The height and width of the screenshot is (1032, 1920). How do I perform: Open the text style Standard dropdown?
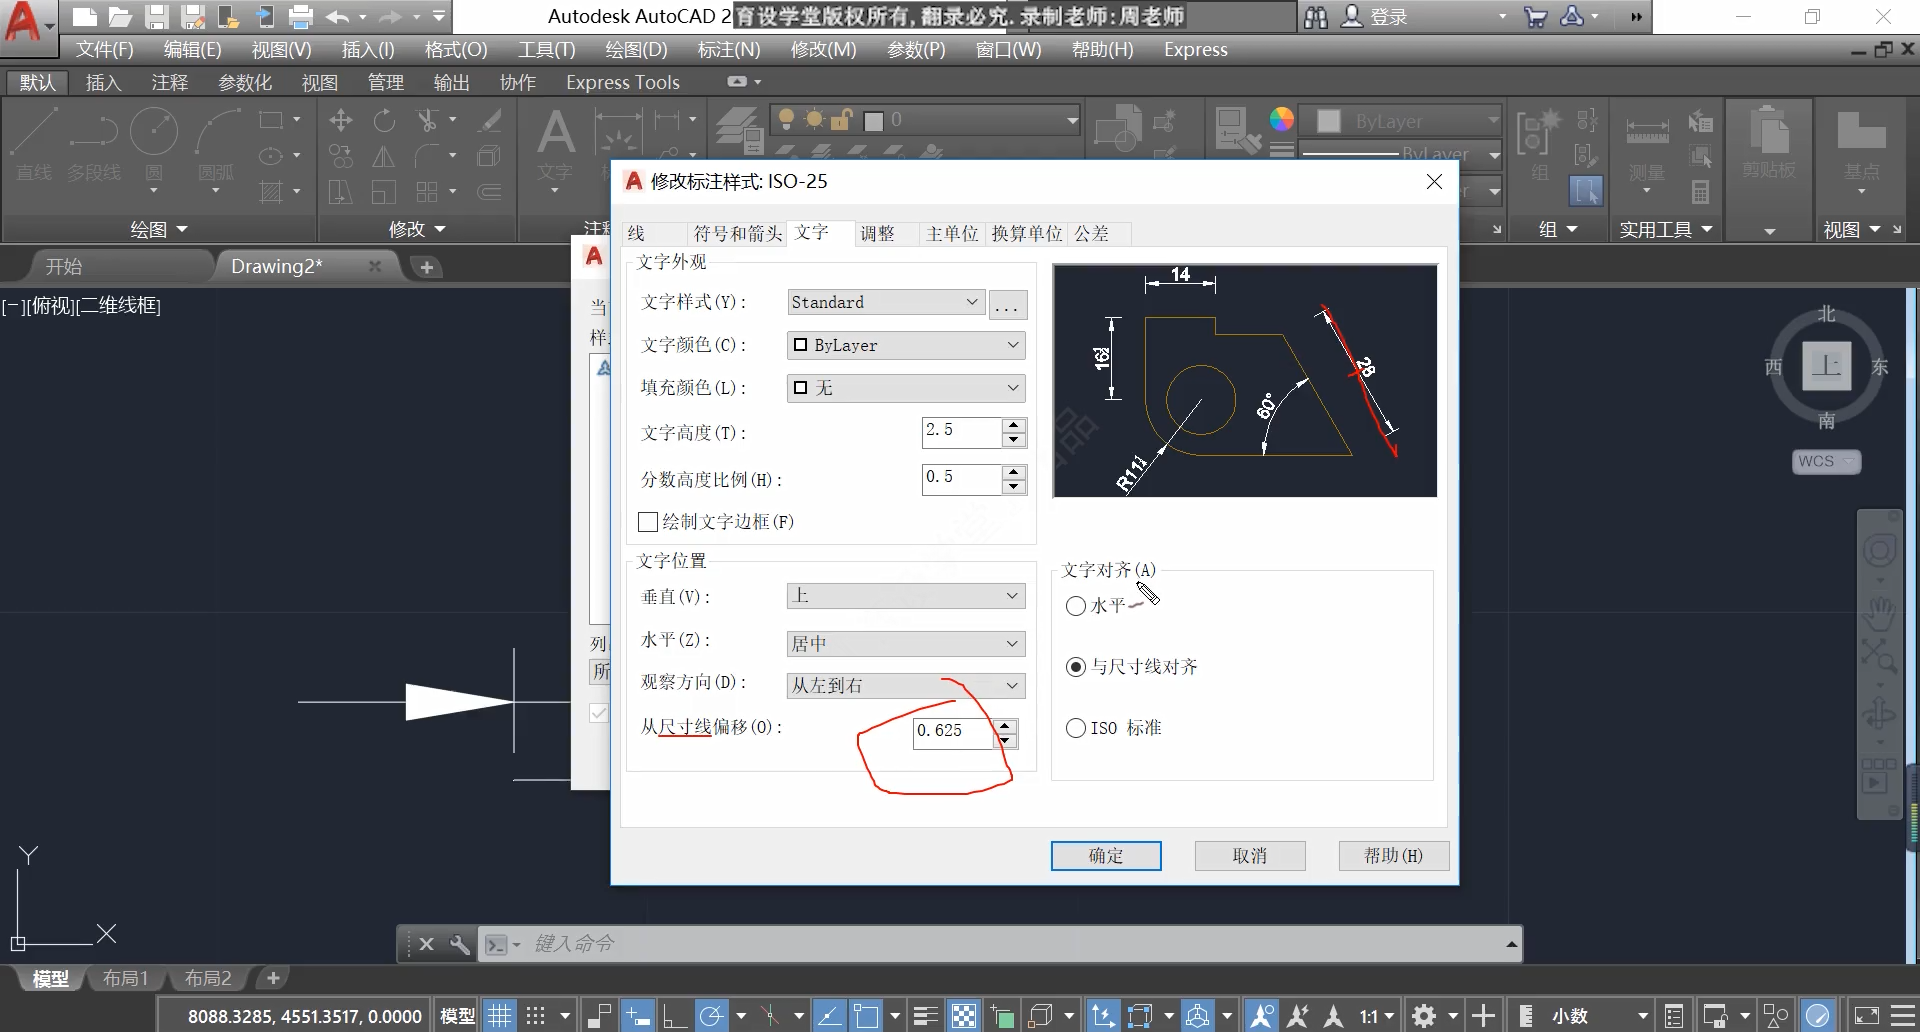click(885, 303)
